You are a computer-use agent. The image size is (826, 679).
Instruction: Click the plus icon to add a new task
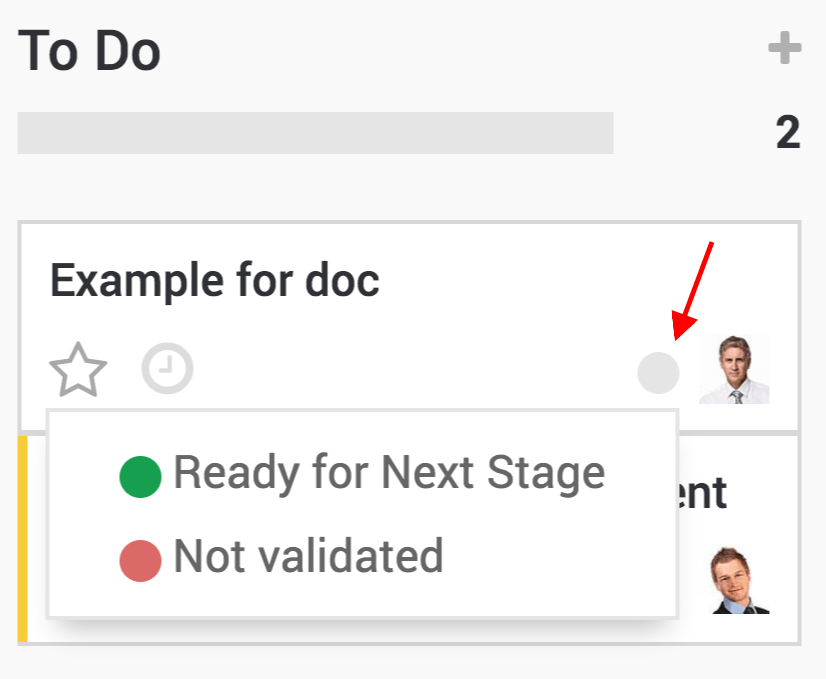787,47
